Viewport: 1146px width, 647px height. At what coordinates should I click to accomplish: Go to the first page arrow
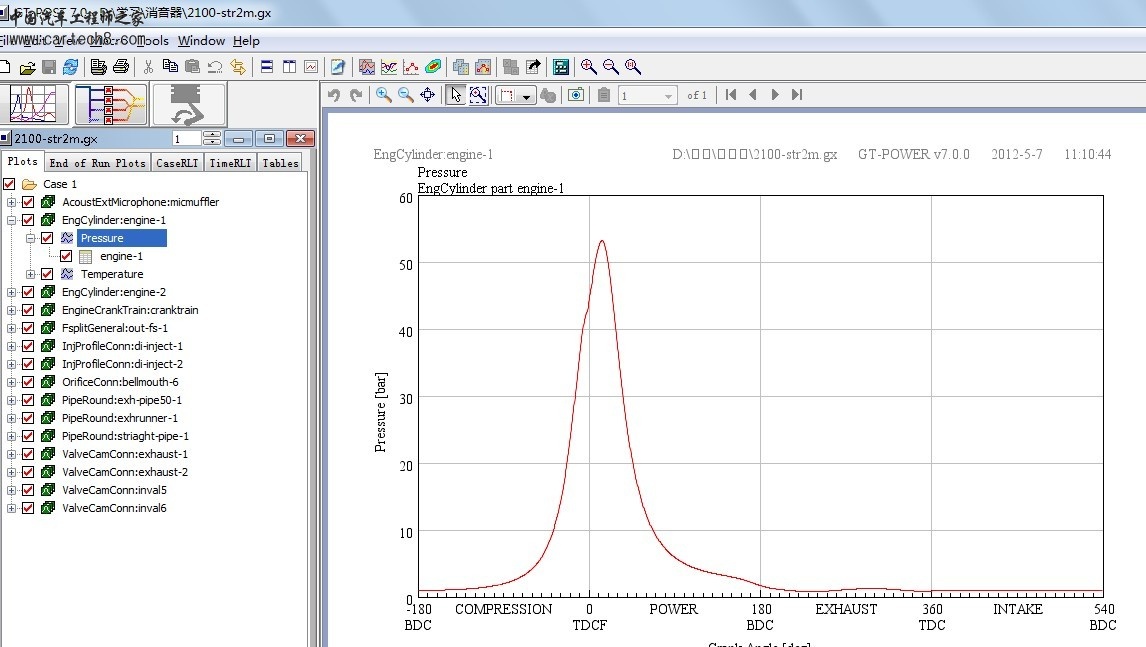pos(731,95)
